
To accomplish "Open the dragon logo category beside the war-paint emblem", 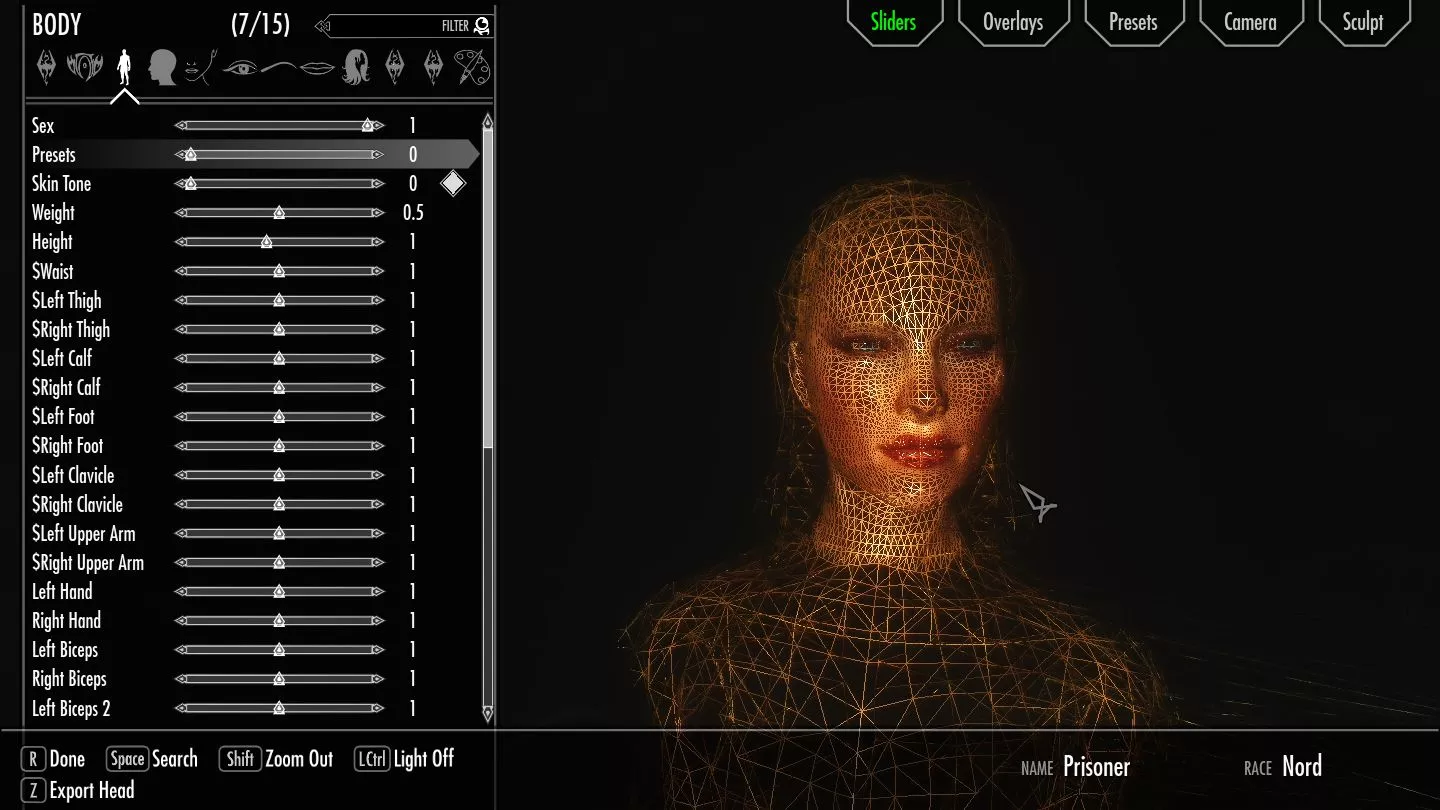I will coord(47,68).
